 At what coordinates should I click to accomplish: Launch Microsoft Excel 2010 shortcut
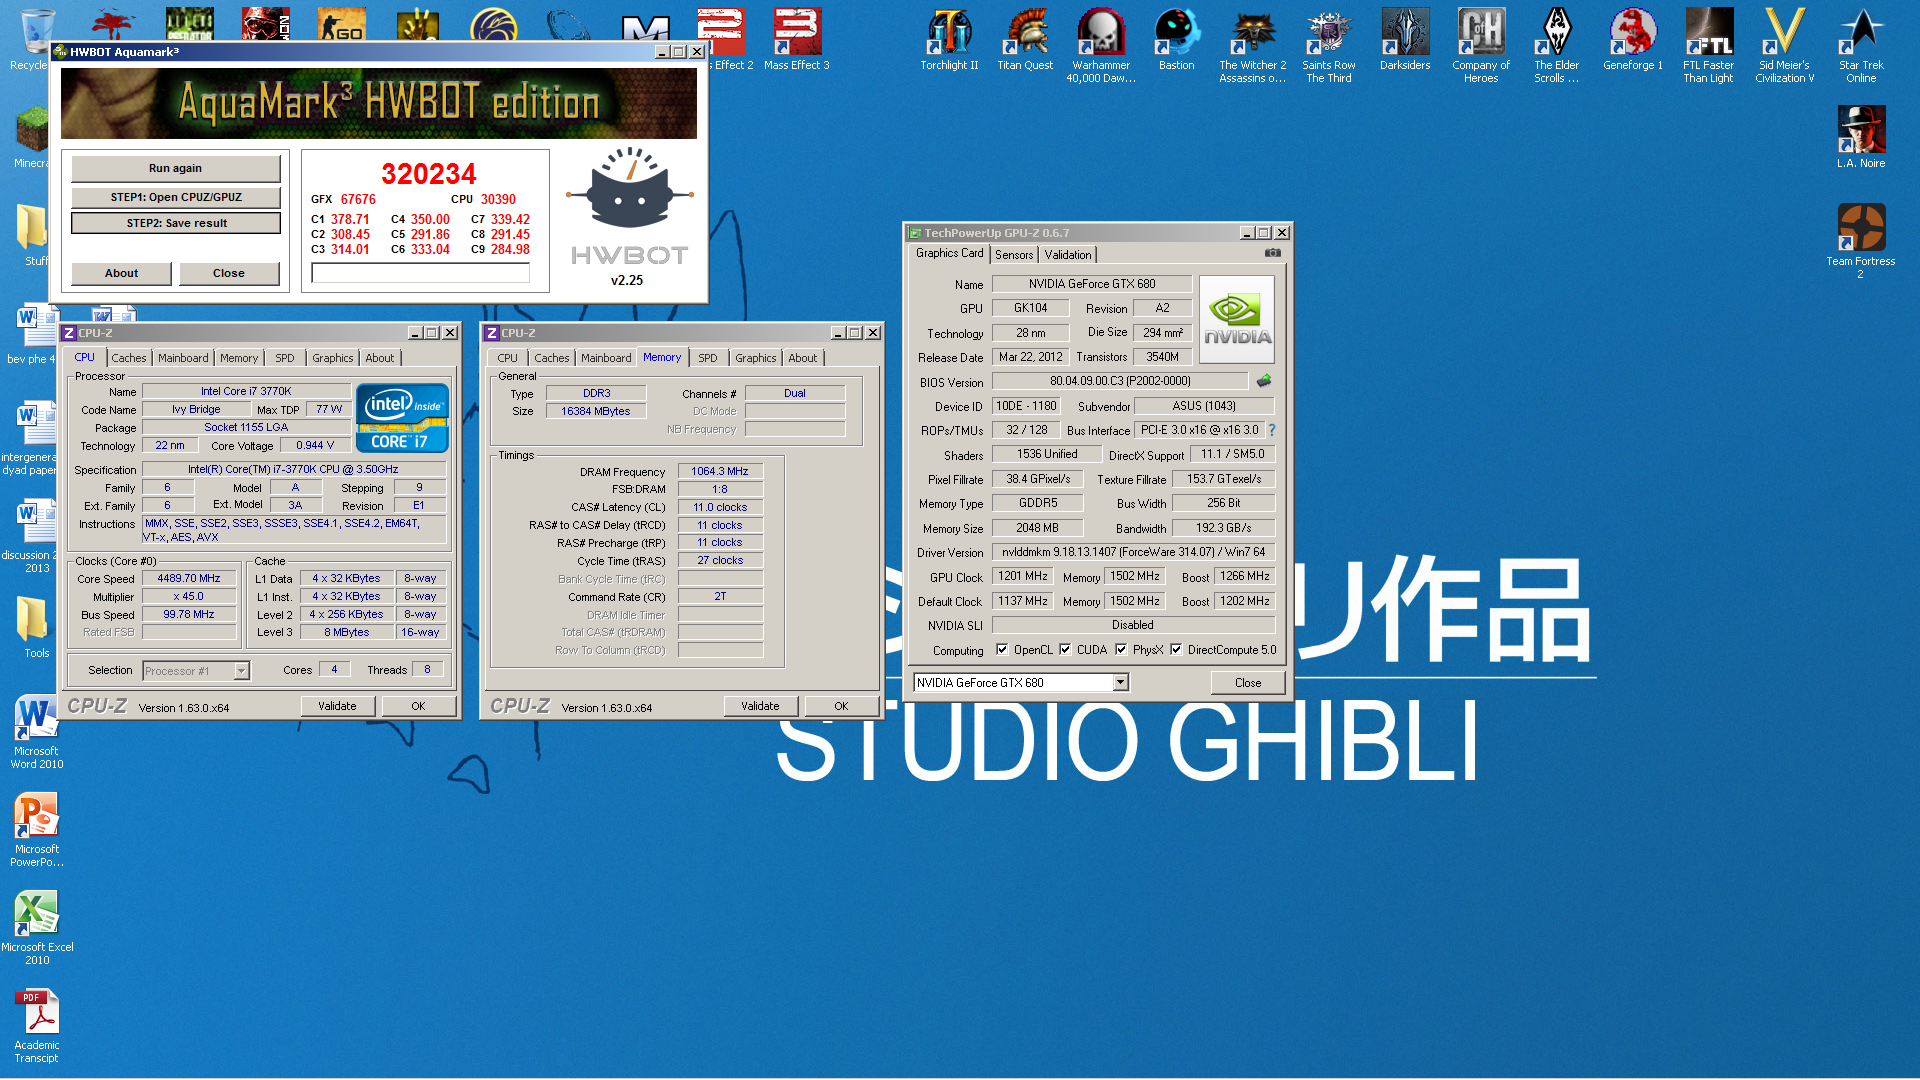click(x=37, y=927)
